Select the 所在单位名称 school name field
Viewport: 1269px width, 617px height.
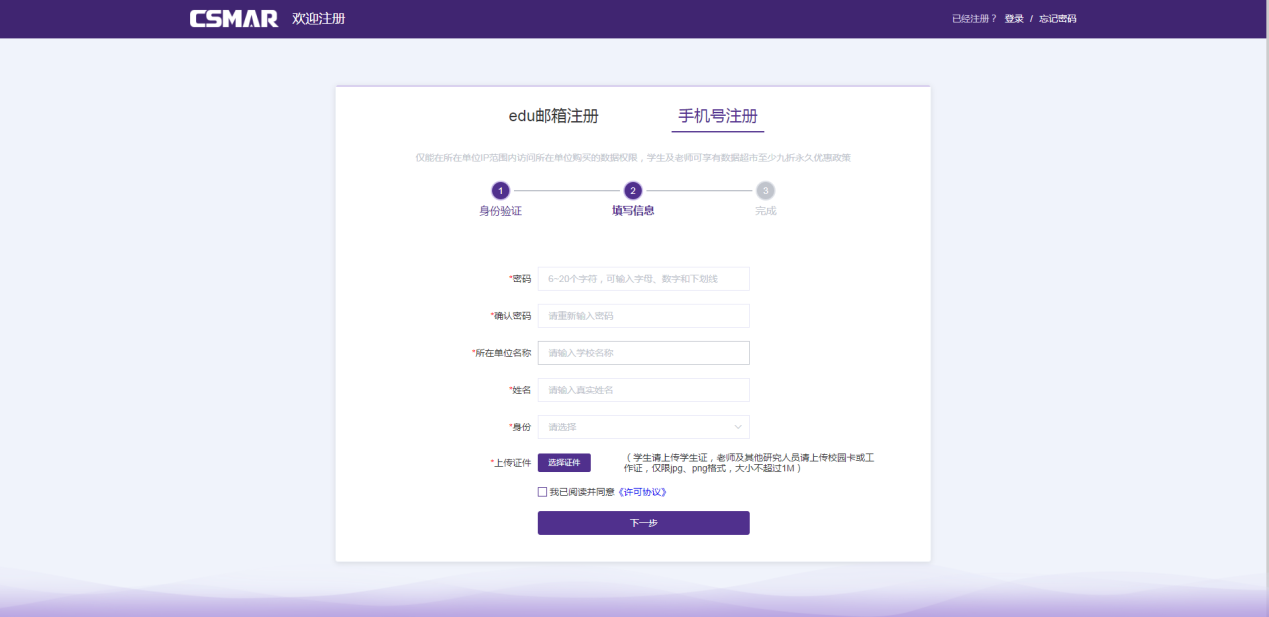643,353
